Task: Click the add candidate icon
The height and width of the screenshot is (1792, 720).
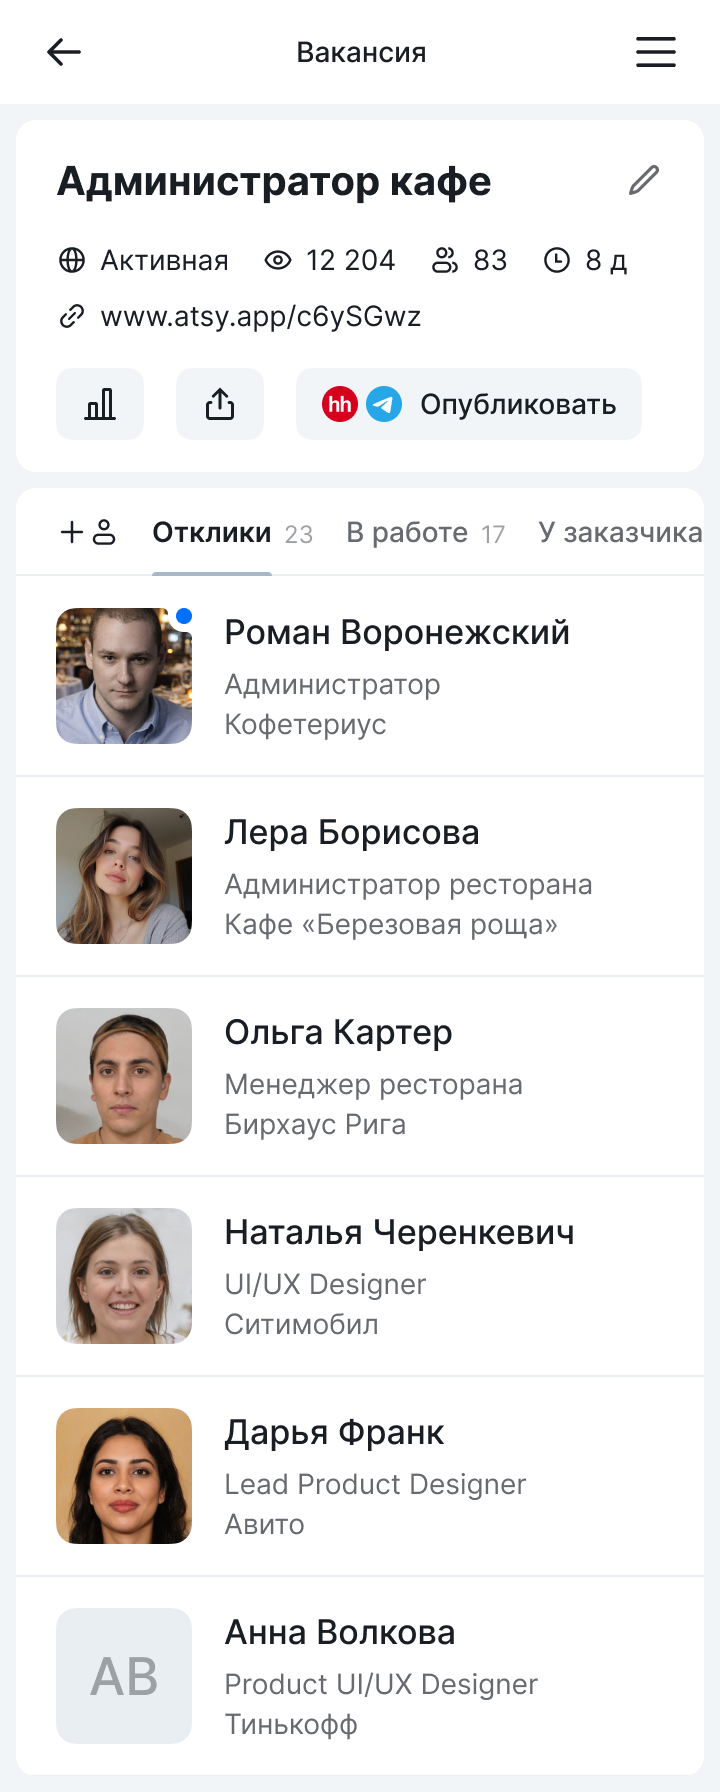Action: tap(88, 532)
